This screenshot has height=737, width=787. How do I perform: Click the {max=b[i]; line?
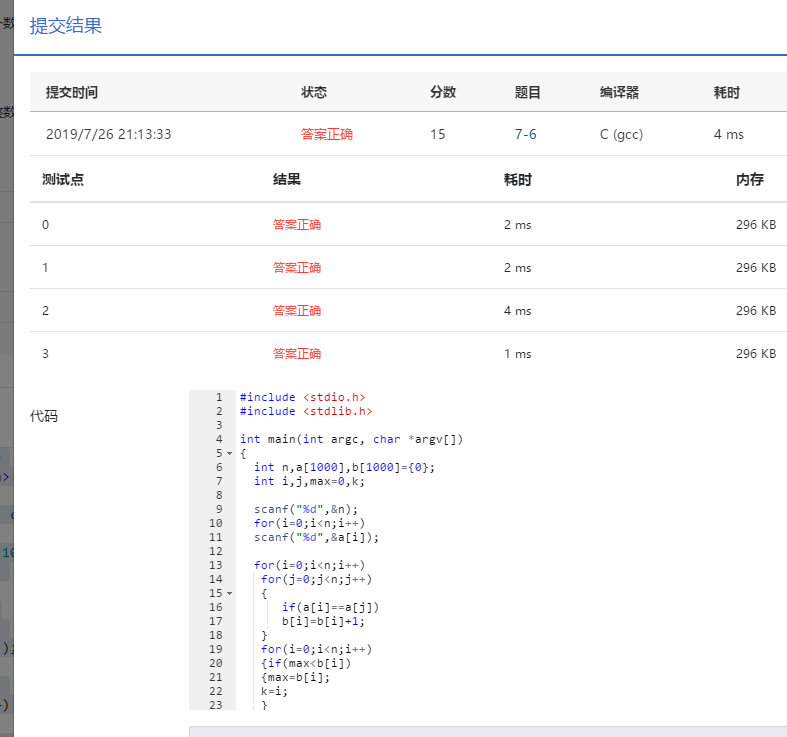click(x=295, y=677)
